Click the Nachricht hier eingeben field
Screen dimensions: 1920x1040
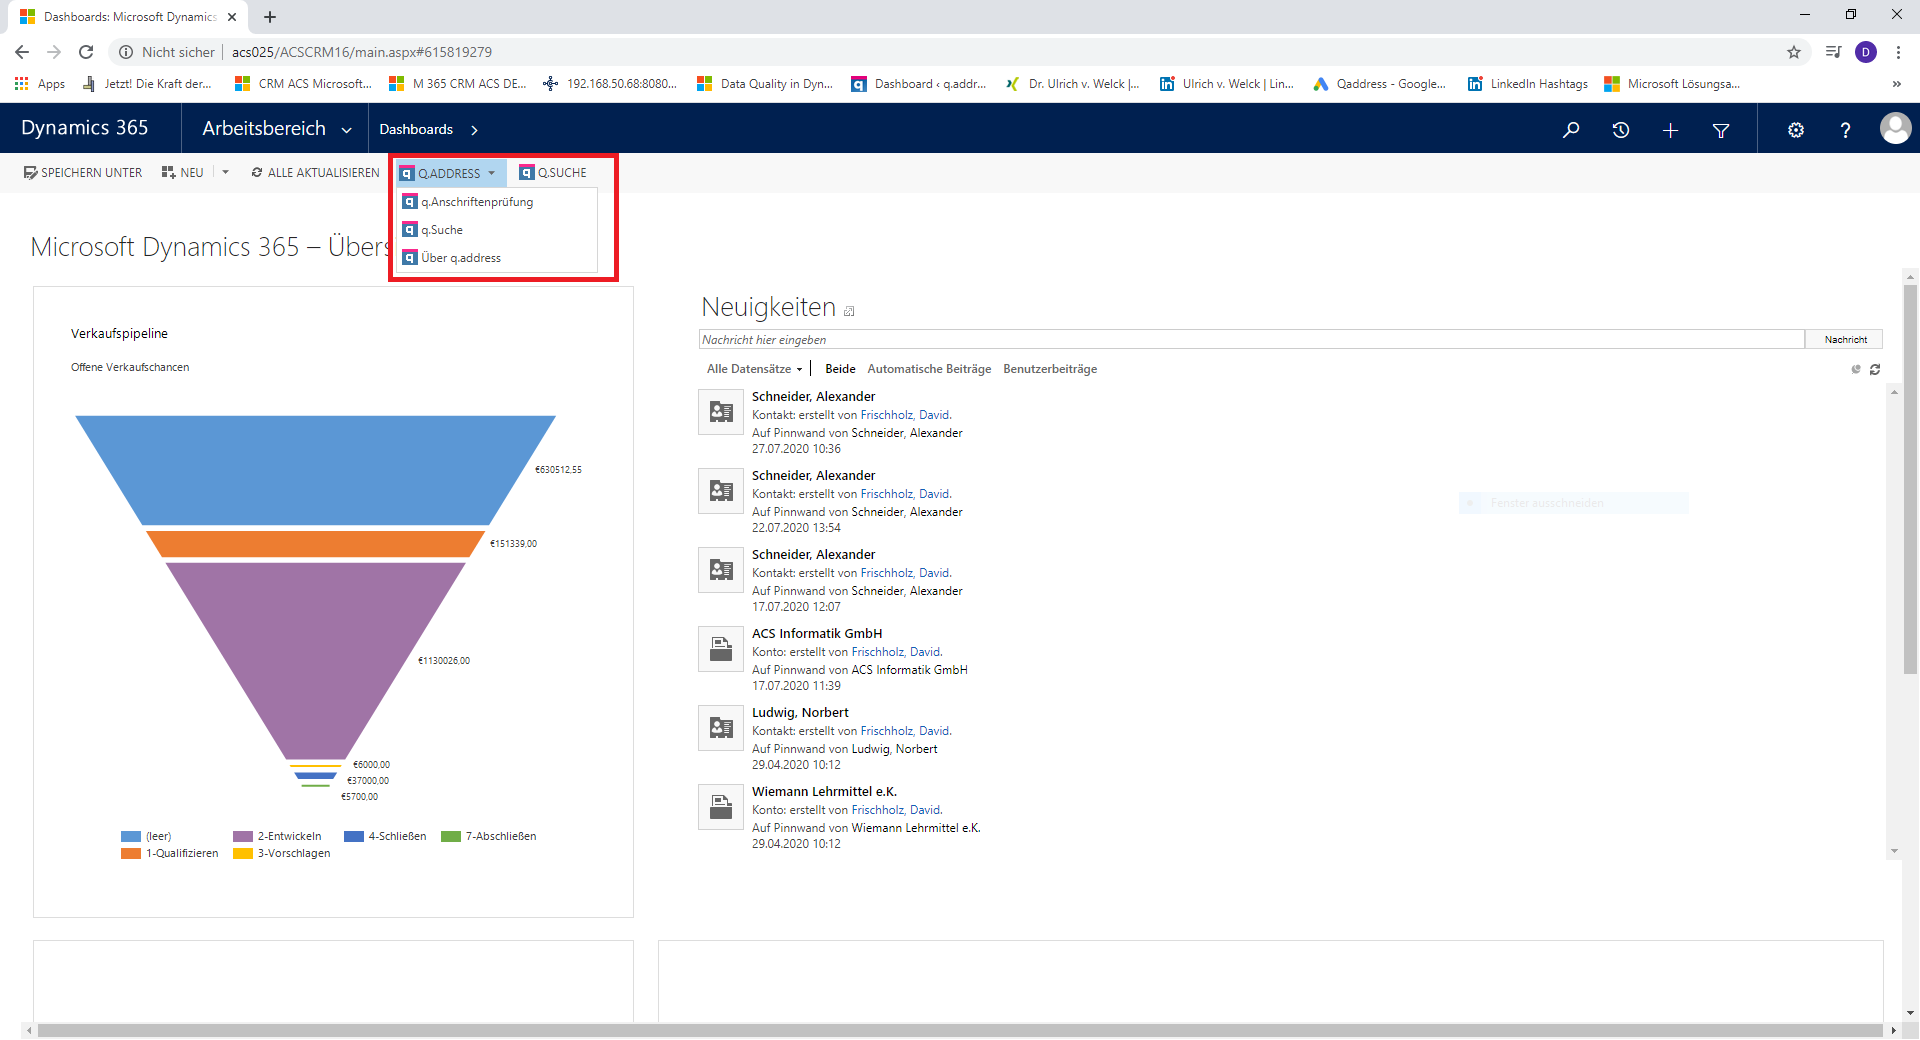[x=1250, y=340]
